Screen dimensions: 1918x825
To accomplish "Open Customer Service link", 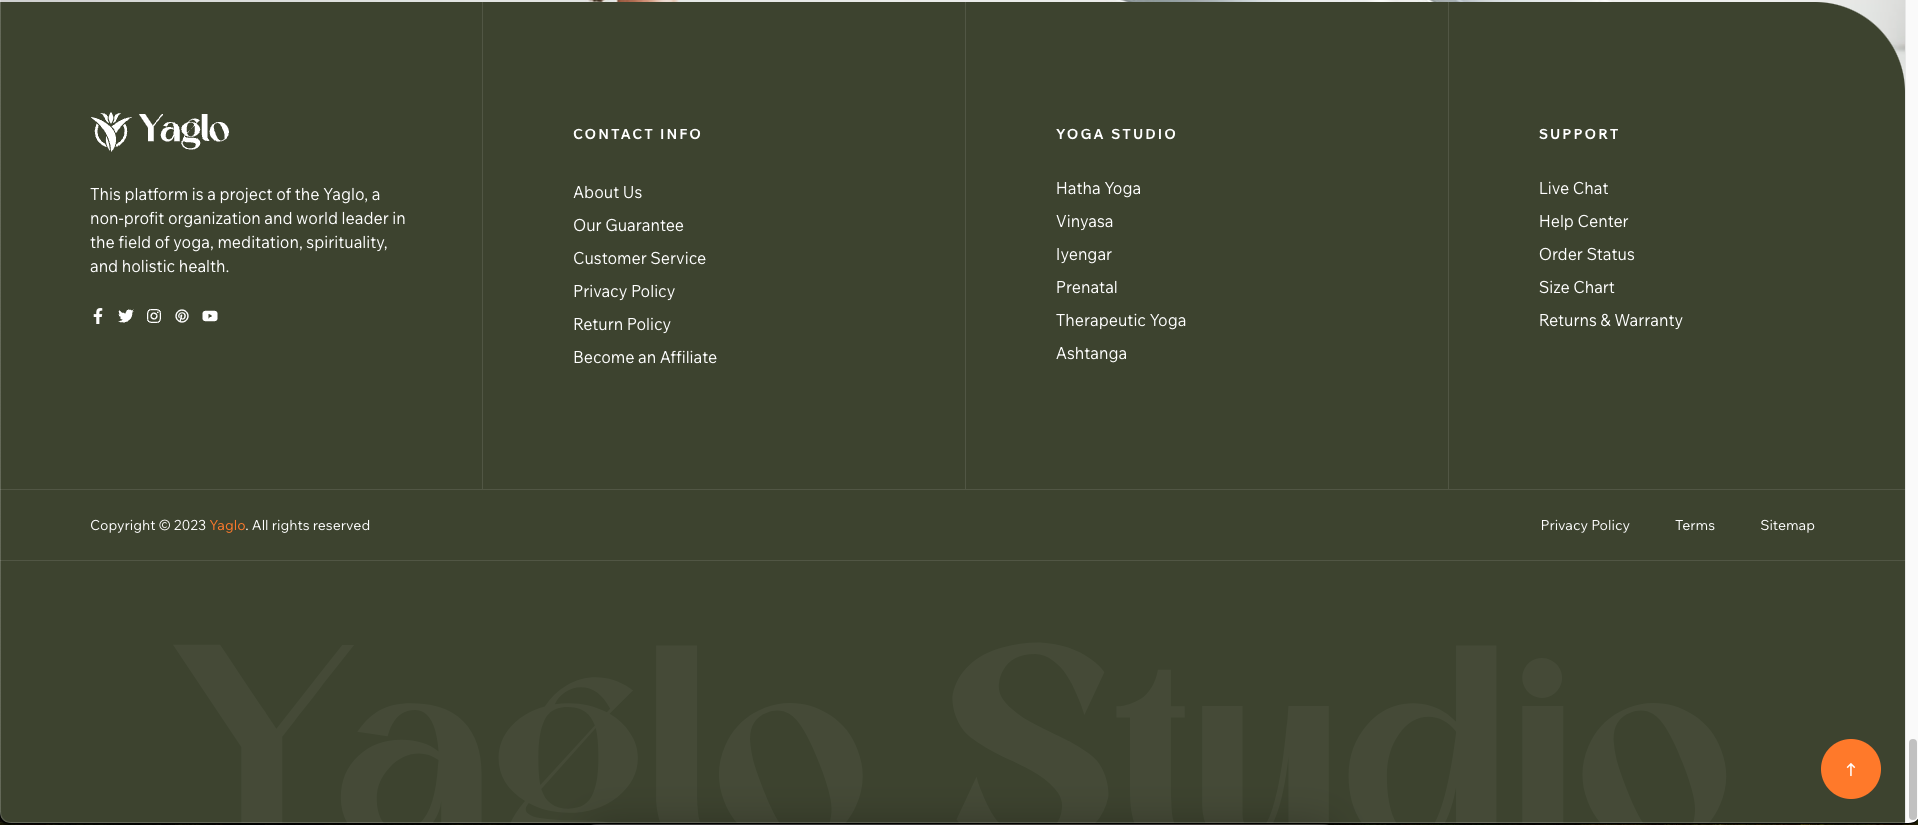I will (639, 258).
